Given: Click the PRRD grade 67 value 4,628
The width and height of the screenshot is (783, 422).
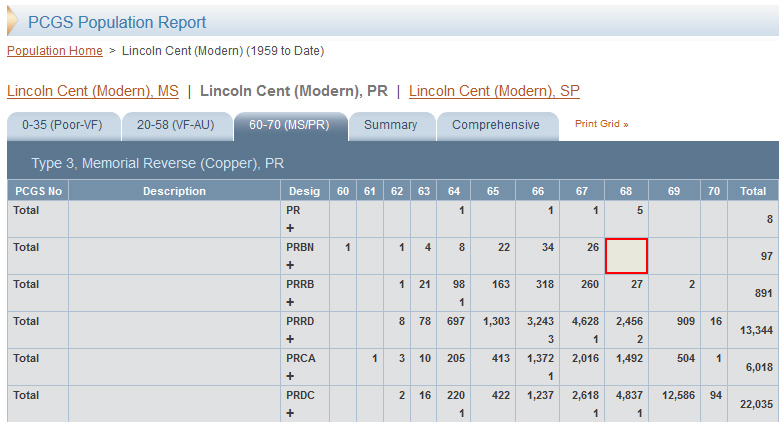Looking at the screenshot, I should point(585,321).
